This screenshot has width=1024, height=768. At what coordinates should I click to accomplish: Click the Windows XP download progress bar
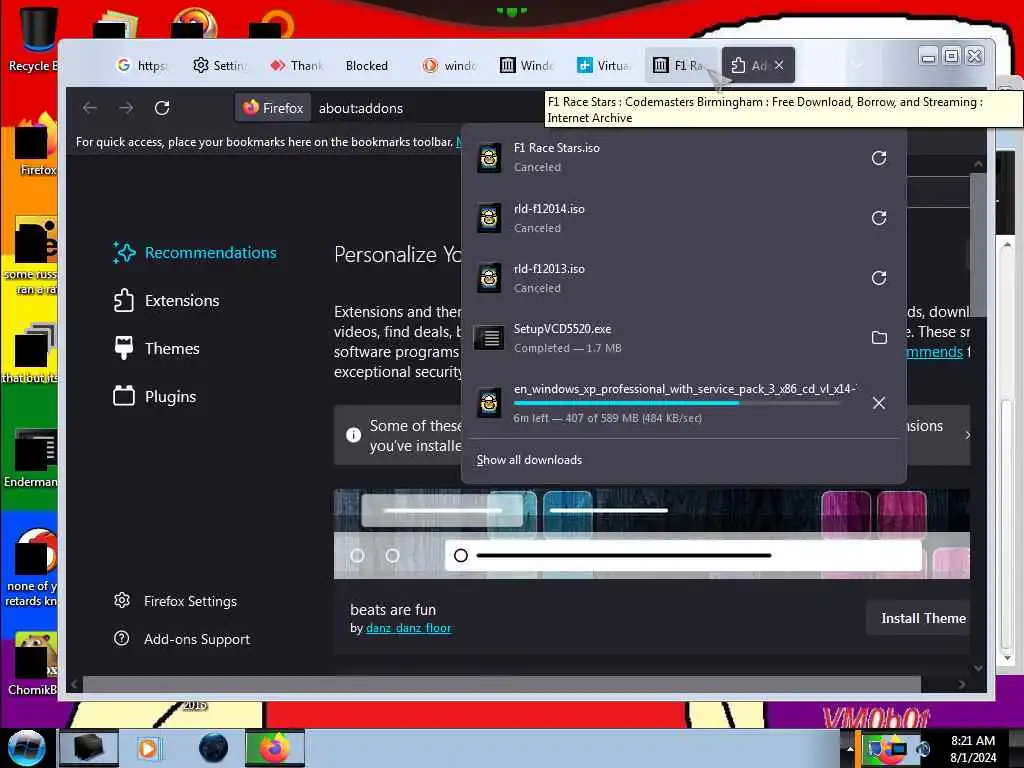(x=677, y=404)
